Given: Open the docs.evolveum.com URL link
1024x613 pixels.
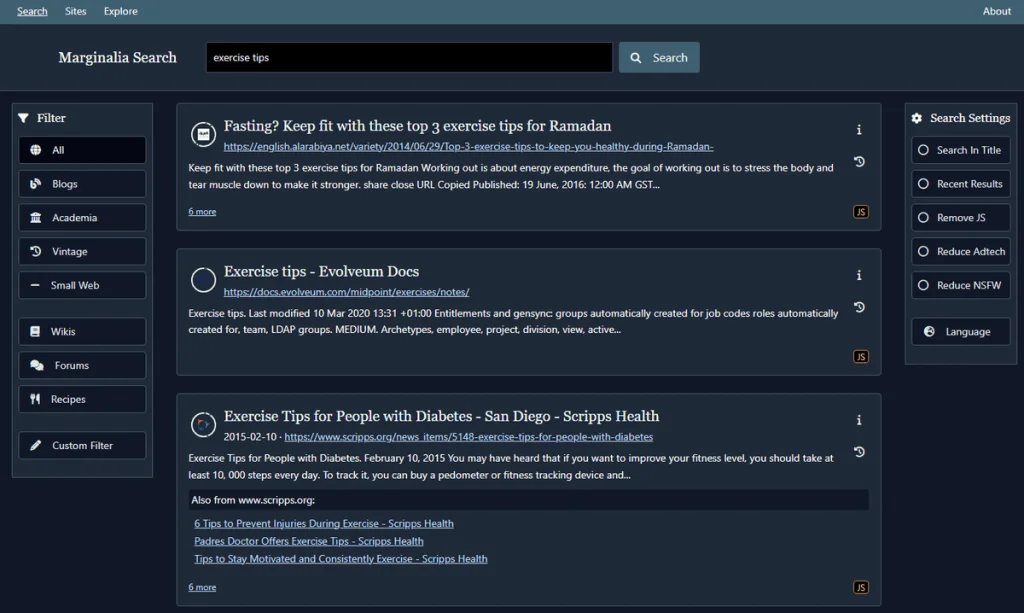Looking at the screenshot, I should (346, 292).
